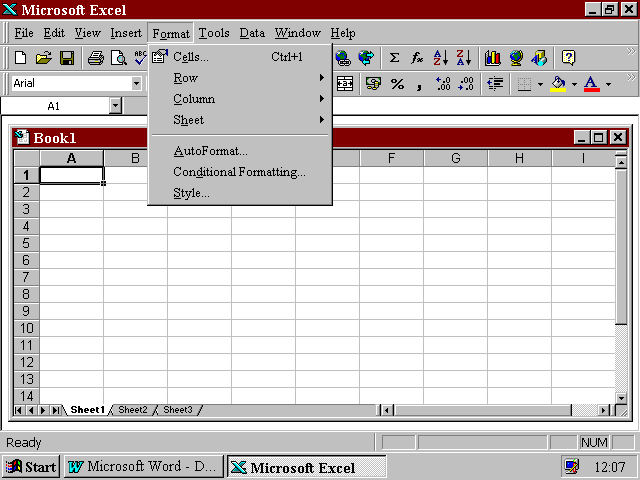Open Print Preview from the toolbar
This screenshot has width=640, height=480.
click(119, 58)
